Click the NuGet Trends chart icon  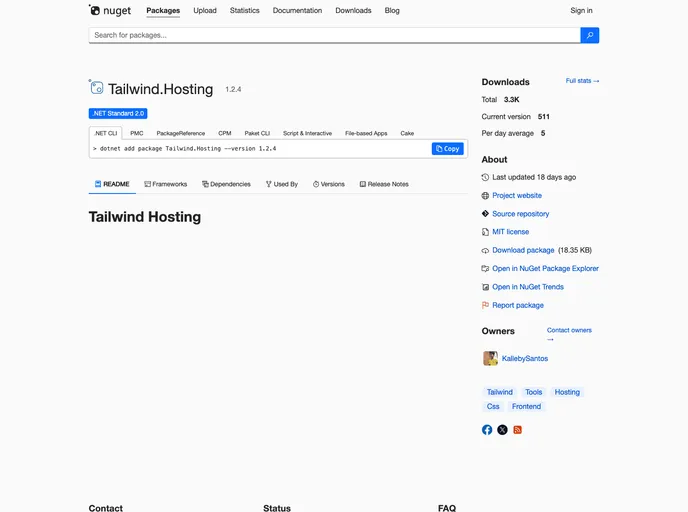(485, 287)
